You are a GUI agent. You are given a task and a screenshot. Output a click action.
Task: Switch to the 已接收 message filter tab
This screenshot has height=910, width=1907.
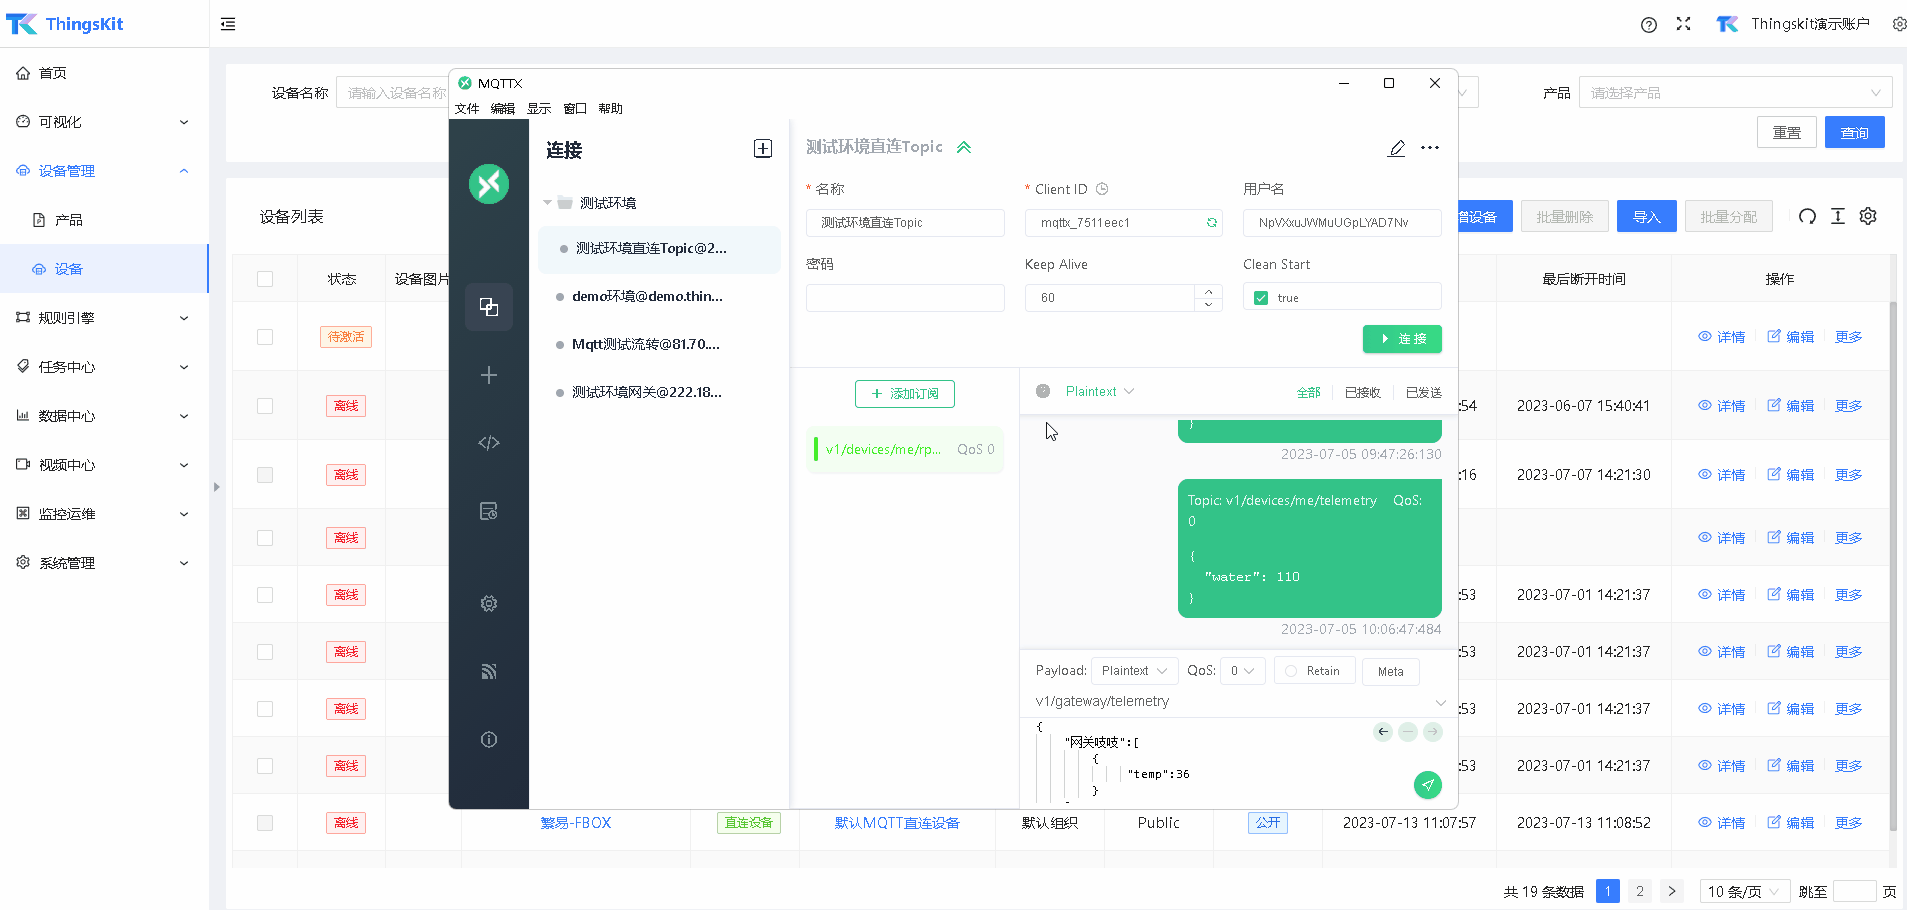[1362, 393]
